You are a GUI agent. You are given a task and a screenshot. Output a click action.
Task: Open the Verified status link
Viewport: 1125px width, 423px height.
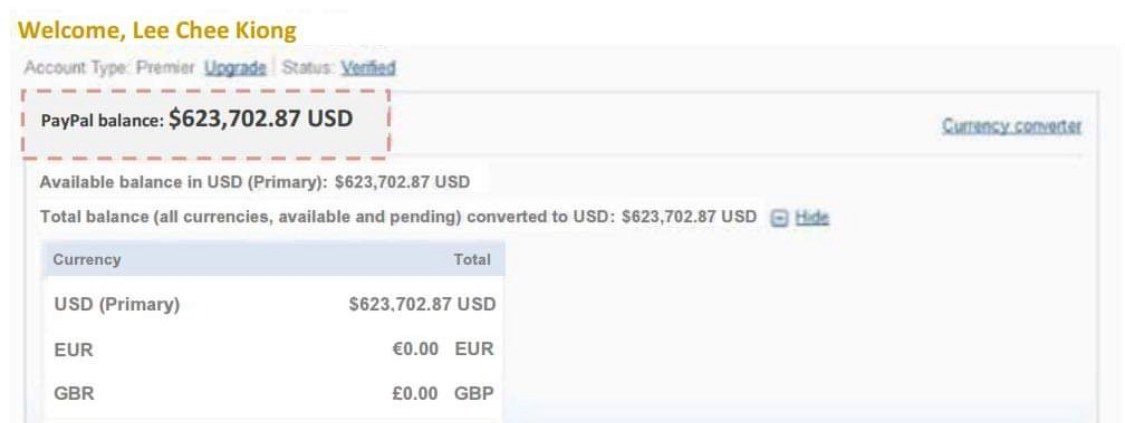pyautogui.click(x=368, y=68)
